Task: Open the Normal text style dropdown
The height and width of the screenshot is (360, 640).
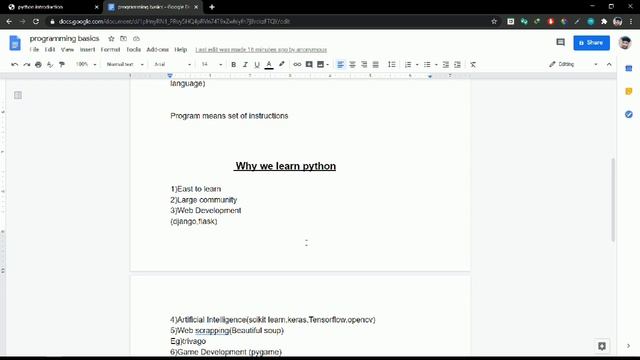Action: pyautogui.click(x=125, y=64)
